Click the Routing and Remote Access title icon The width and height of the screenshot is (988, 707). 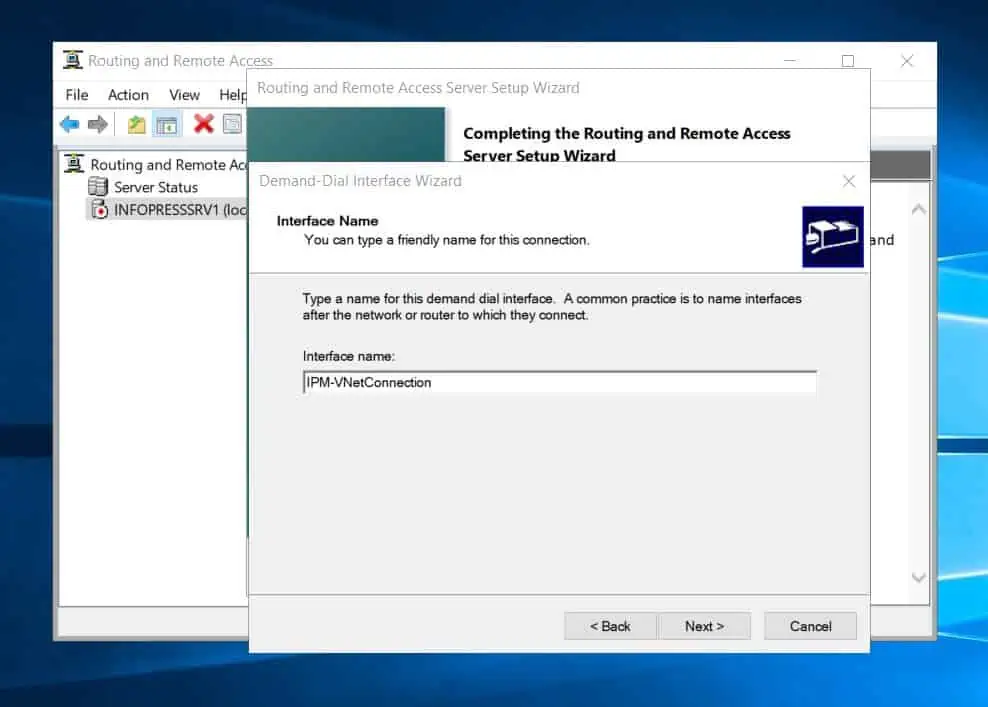pos(73,60)
